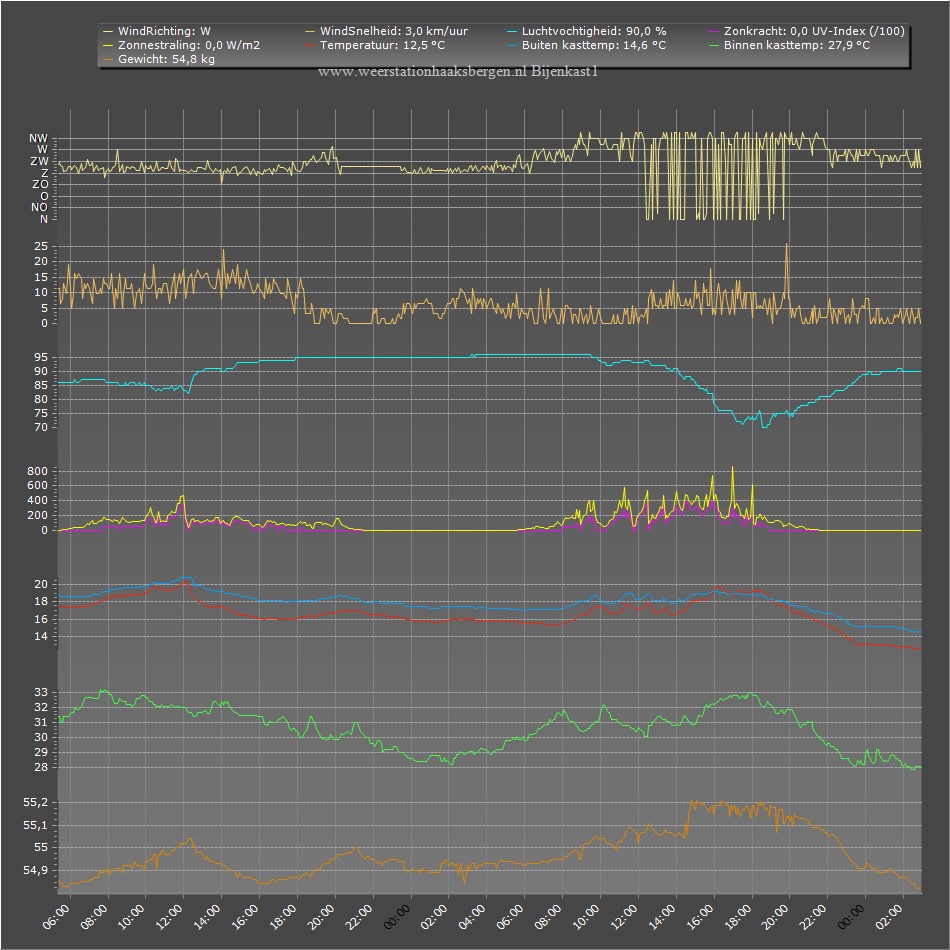The height and width of the screenshot is (950, 950).
Task: Select the 400 label on the solar radiation axis
Action: 38,500
